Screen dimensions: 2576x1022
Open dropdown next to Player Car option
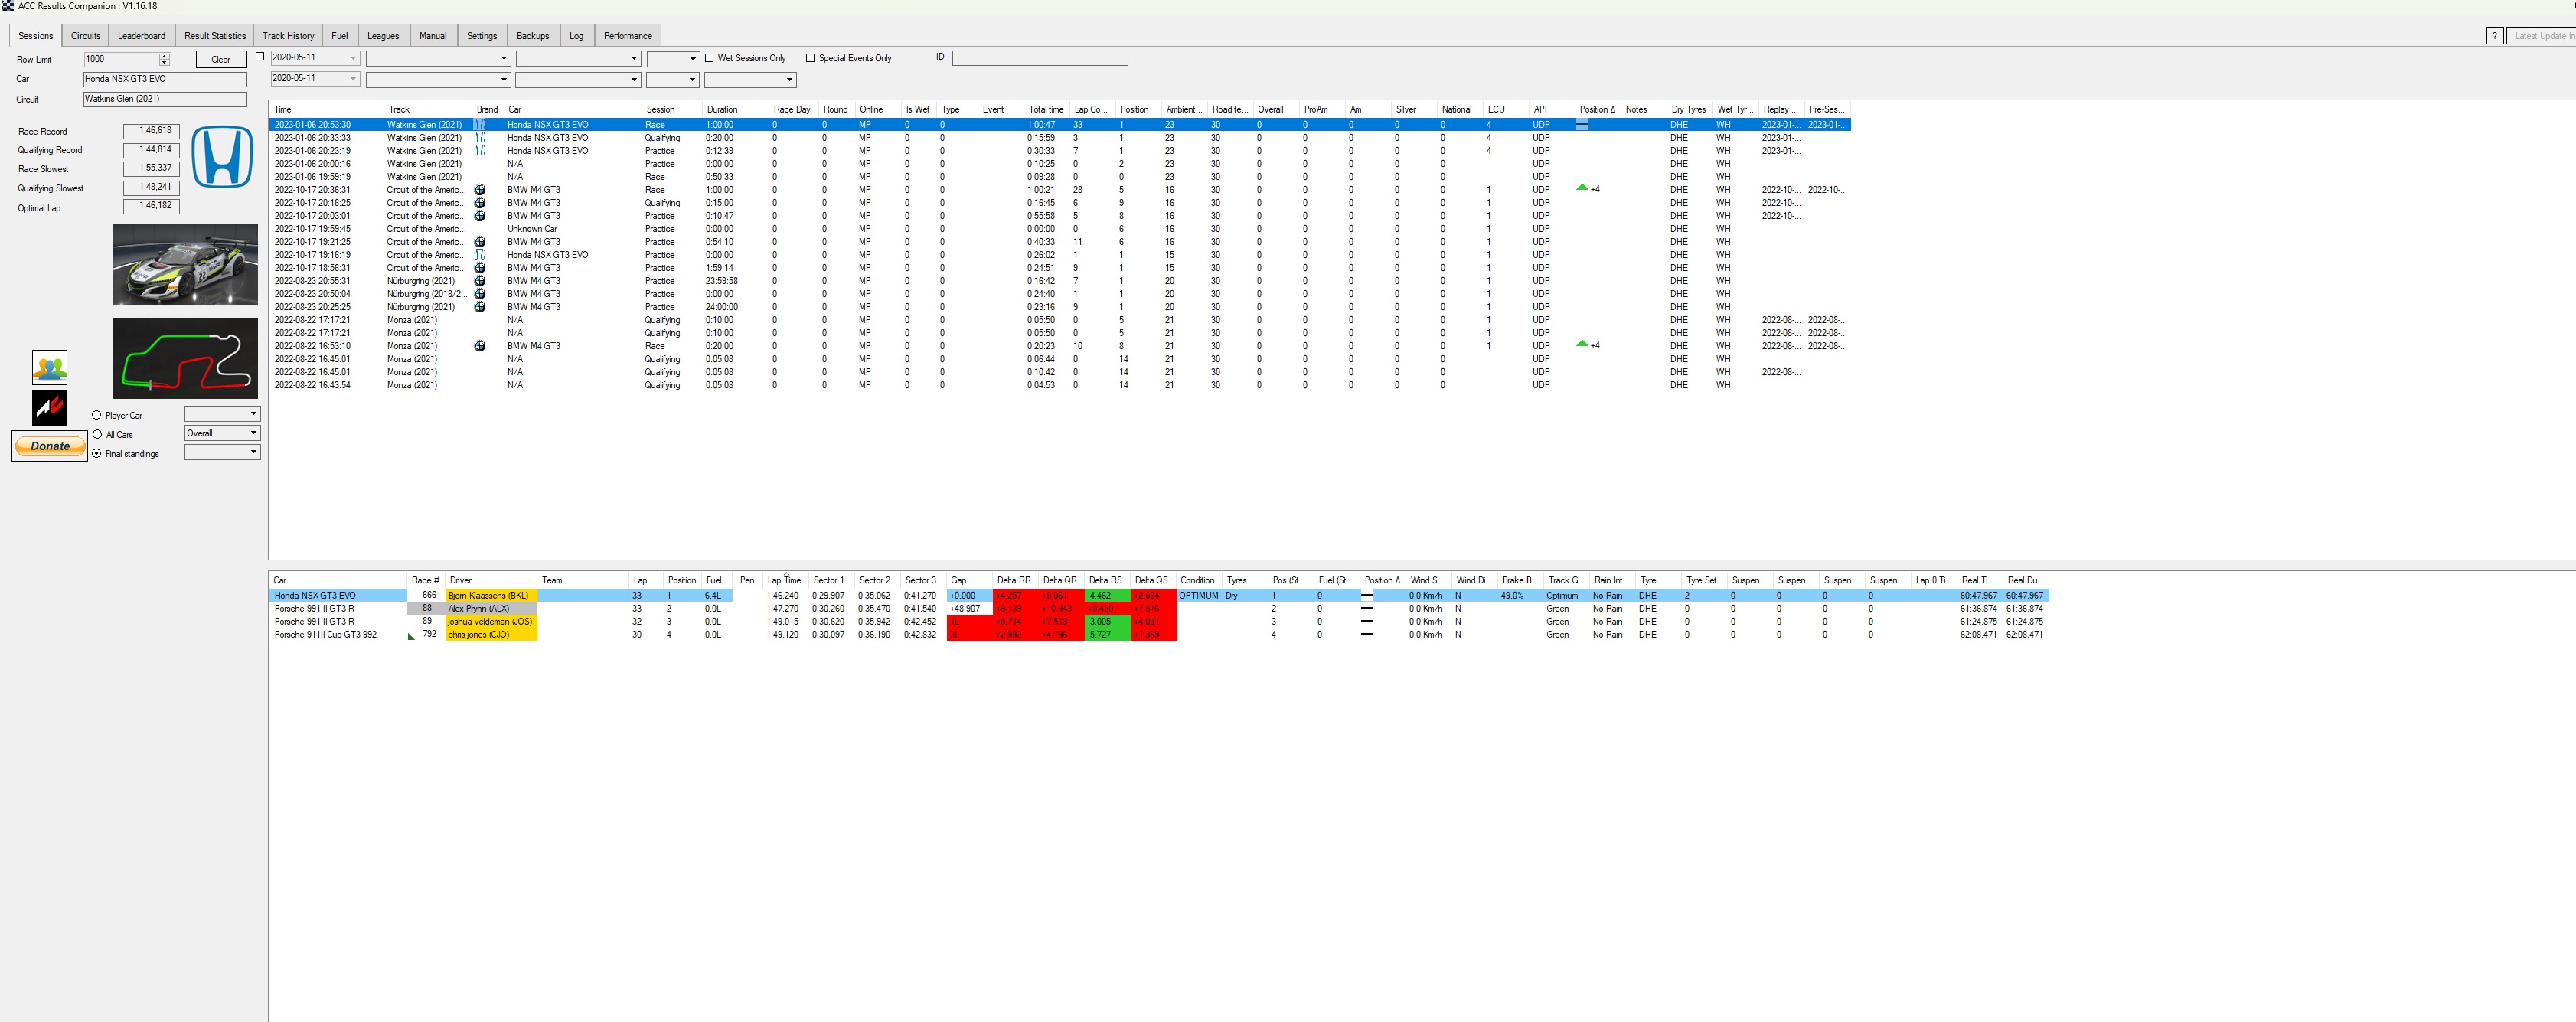click(222, 414)
